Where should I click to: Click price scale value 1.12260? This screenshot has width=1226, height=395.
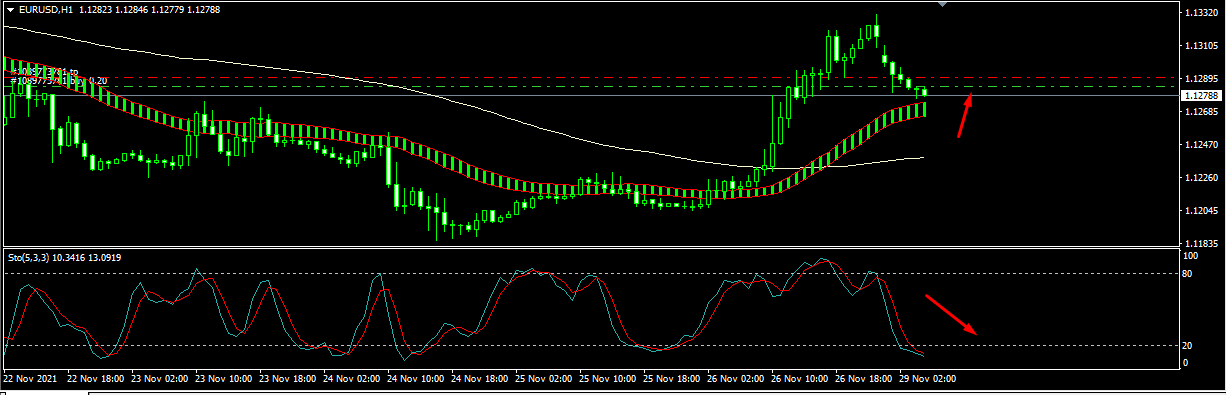[1200, 178]
